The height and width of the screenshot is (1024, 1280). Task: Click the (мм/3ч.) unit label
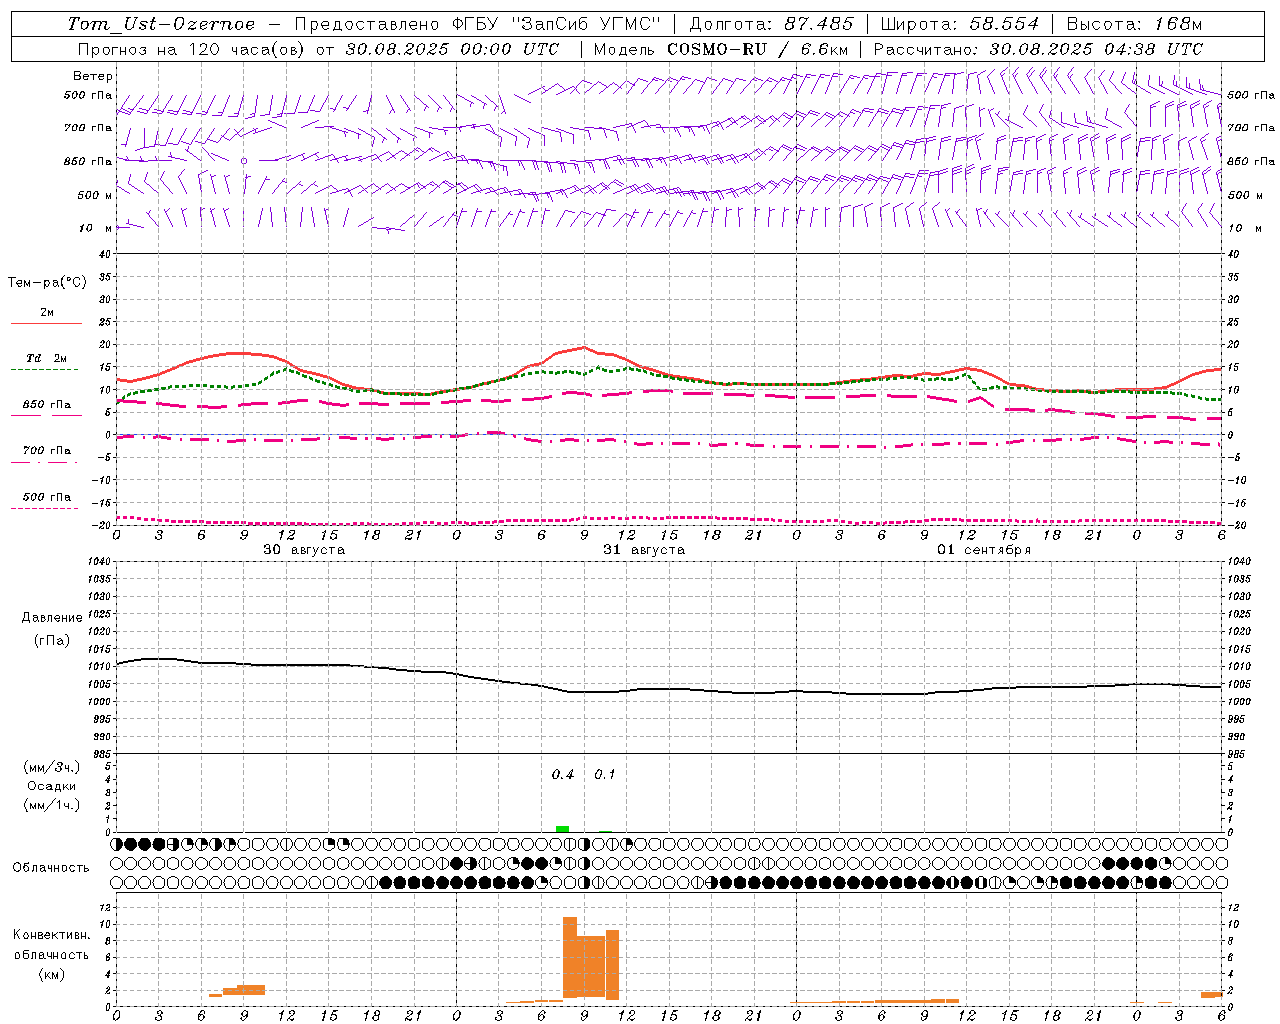pyautogui.click(x=51, y=767)
